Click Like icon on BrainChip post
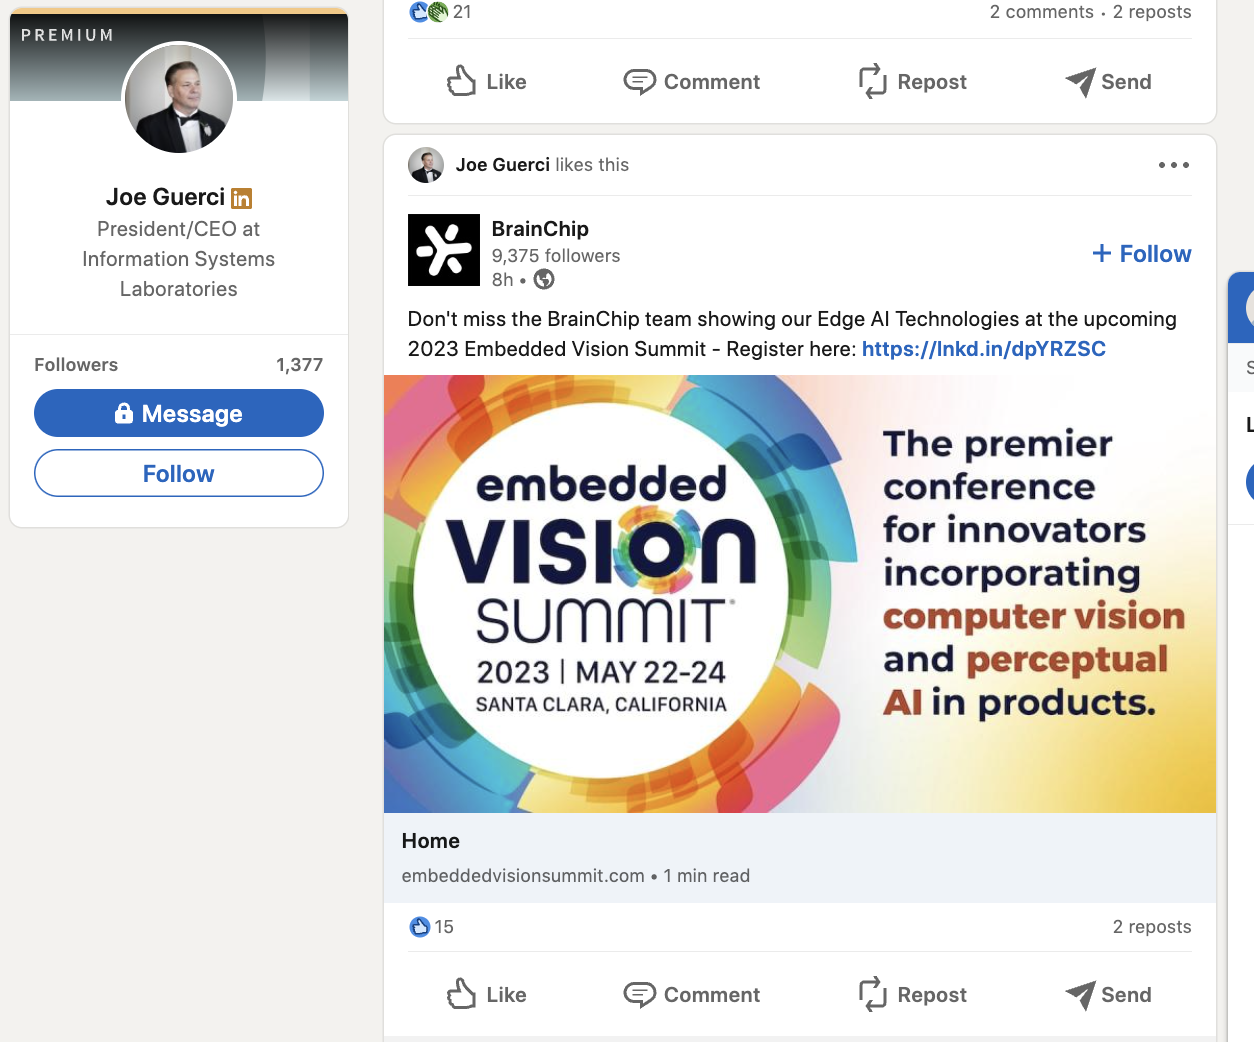 pos(461,994)
